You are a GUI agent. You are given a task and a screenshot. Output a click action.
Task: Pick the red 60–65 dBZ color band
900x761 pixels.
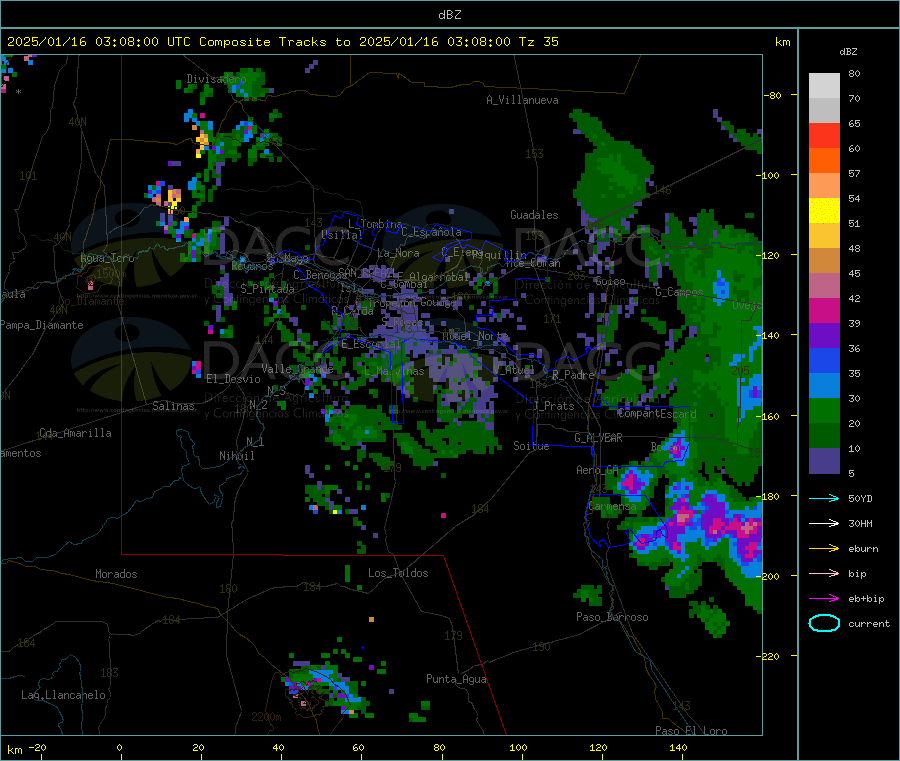click(824, 135)
